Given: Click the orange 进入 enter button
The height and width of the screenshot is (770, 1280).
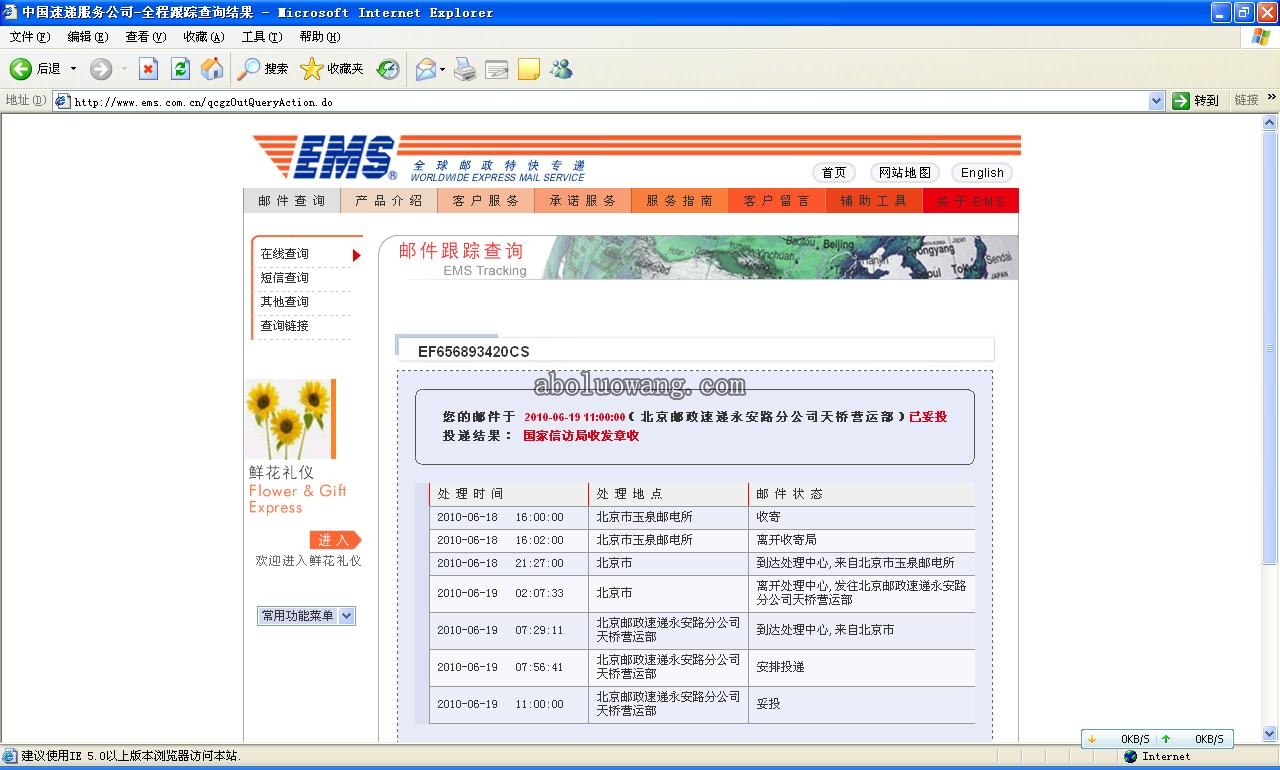Looking at the screenshot, I should 335,540.
